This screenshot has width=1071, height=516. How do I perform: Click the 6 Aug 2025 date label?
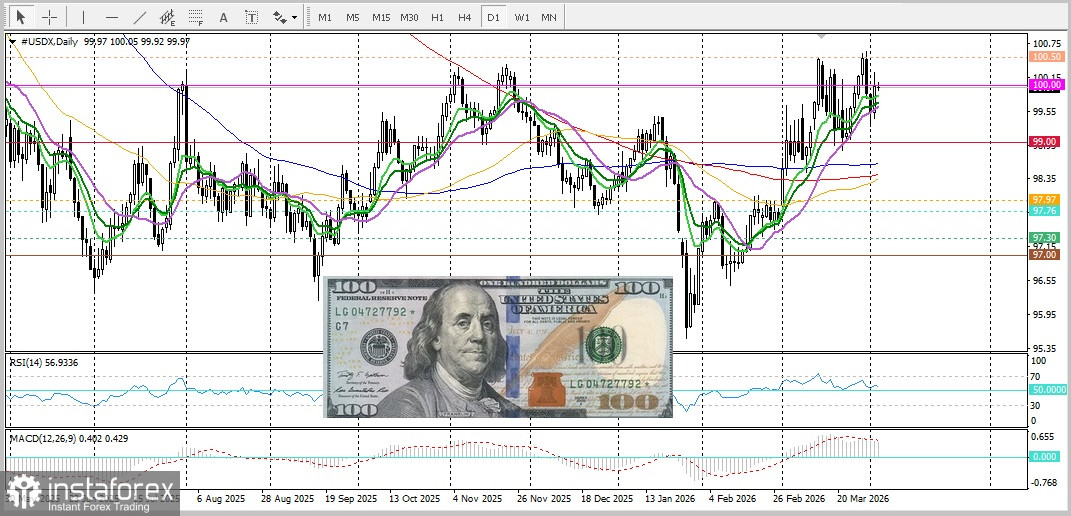point(220,498)
